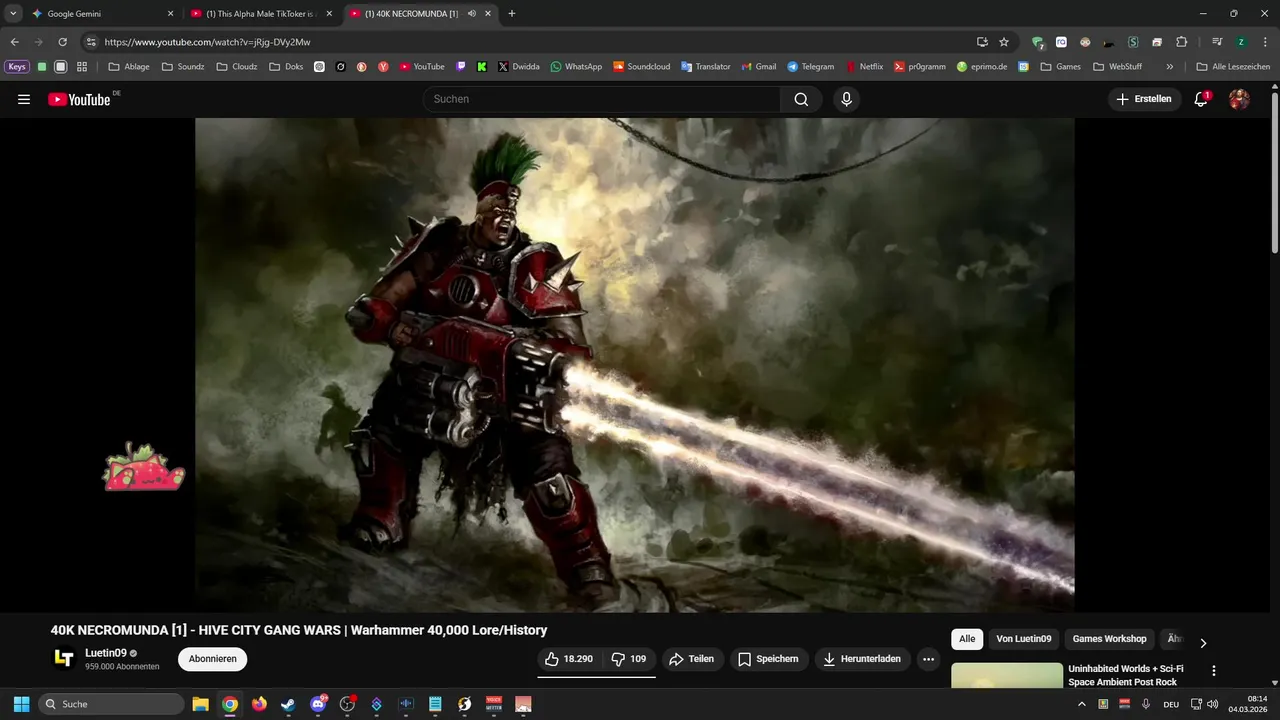The image size is (1280, 720).
Task: Open the strawberry character overlay beside video
Action: (x=144, y=467)
